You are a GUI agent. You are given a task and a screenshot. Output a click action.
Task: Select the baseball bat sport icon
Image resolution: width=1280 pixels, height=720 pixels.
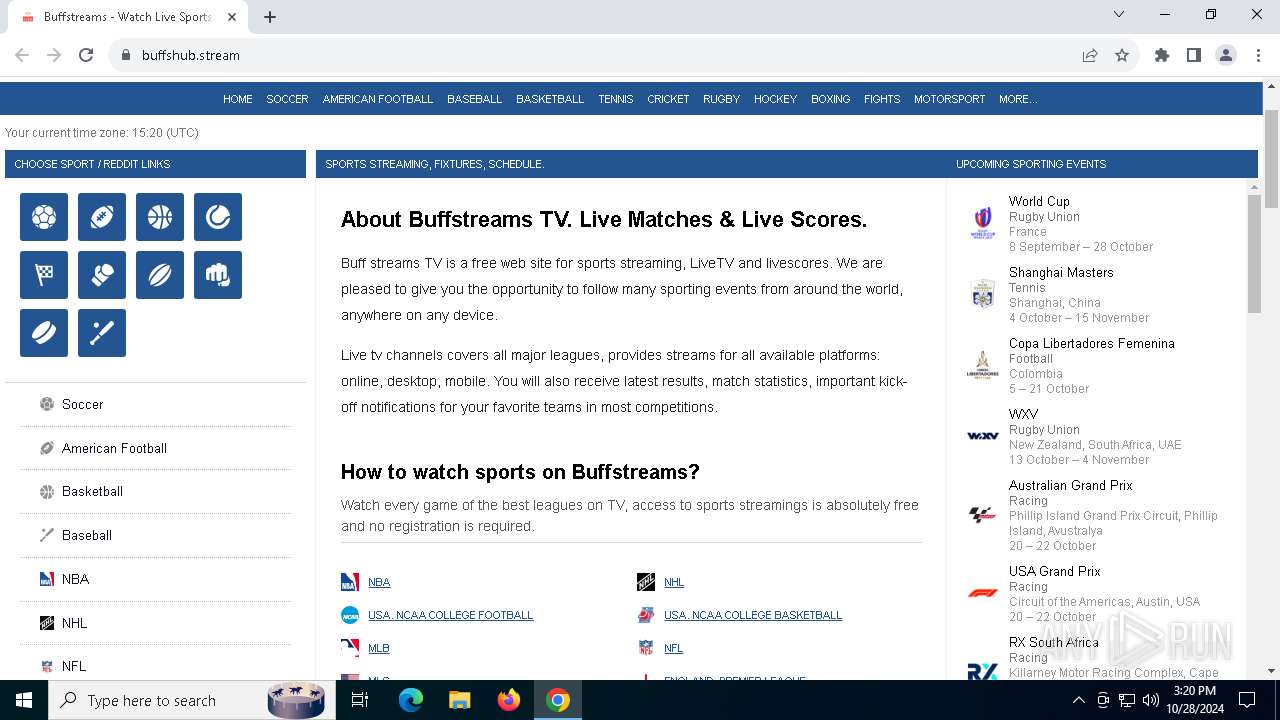pos(102,333)
